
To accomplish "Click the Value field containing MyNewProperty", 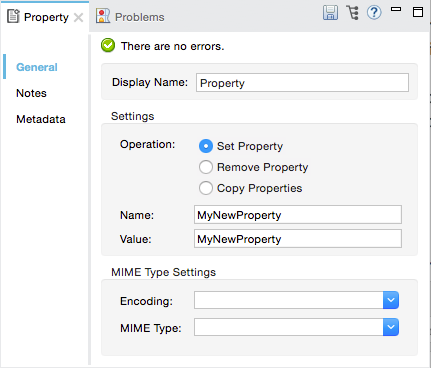I will coord(298,239).
